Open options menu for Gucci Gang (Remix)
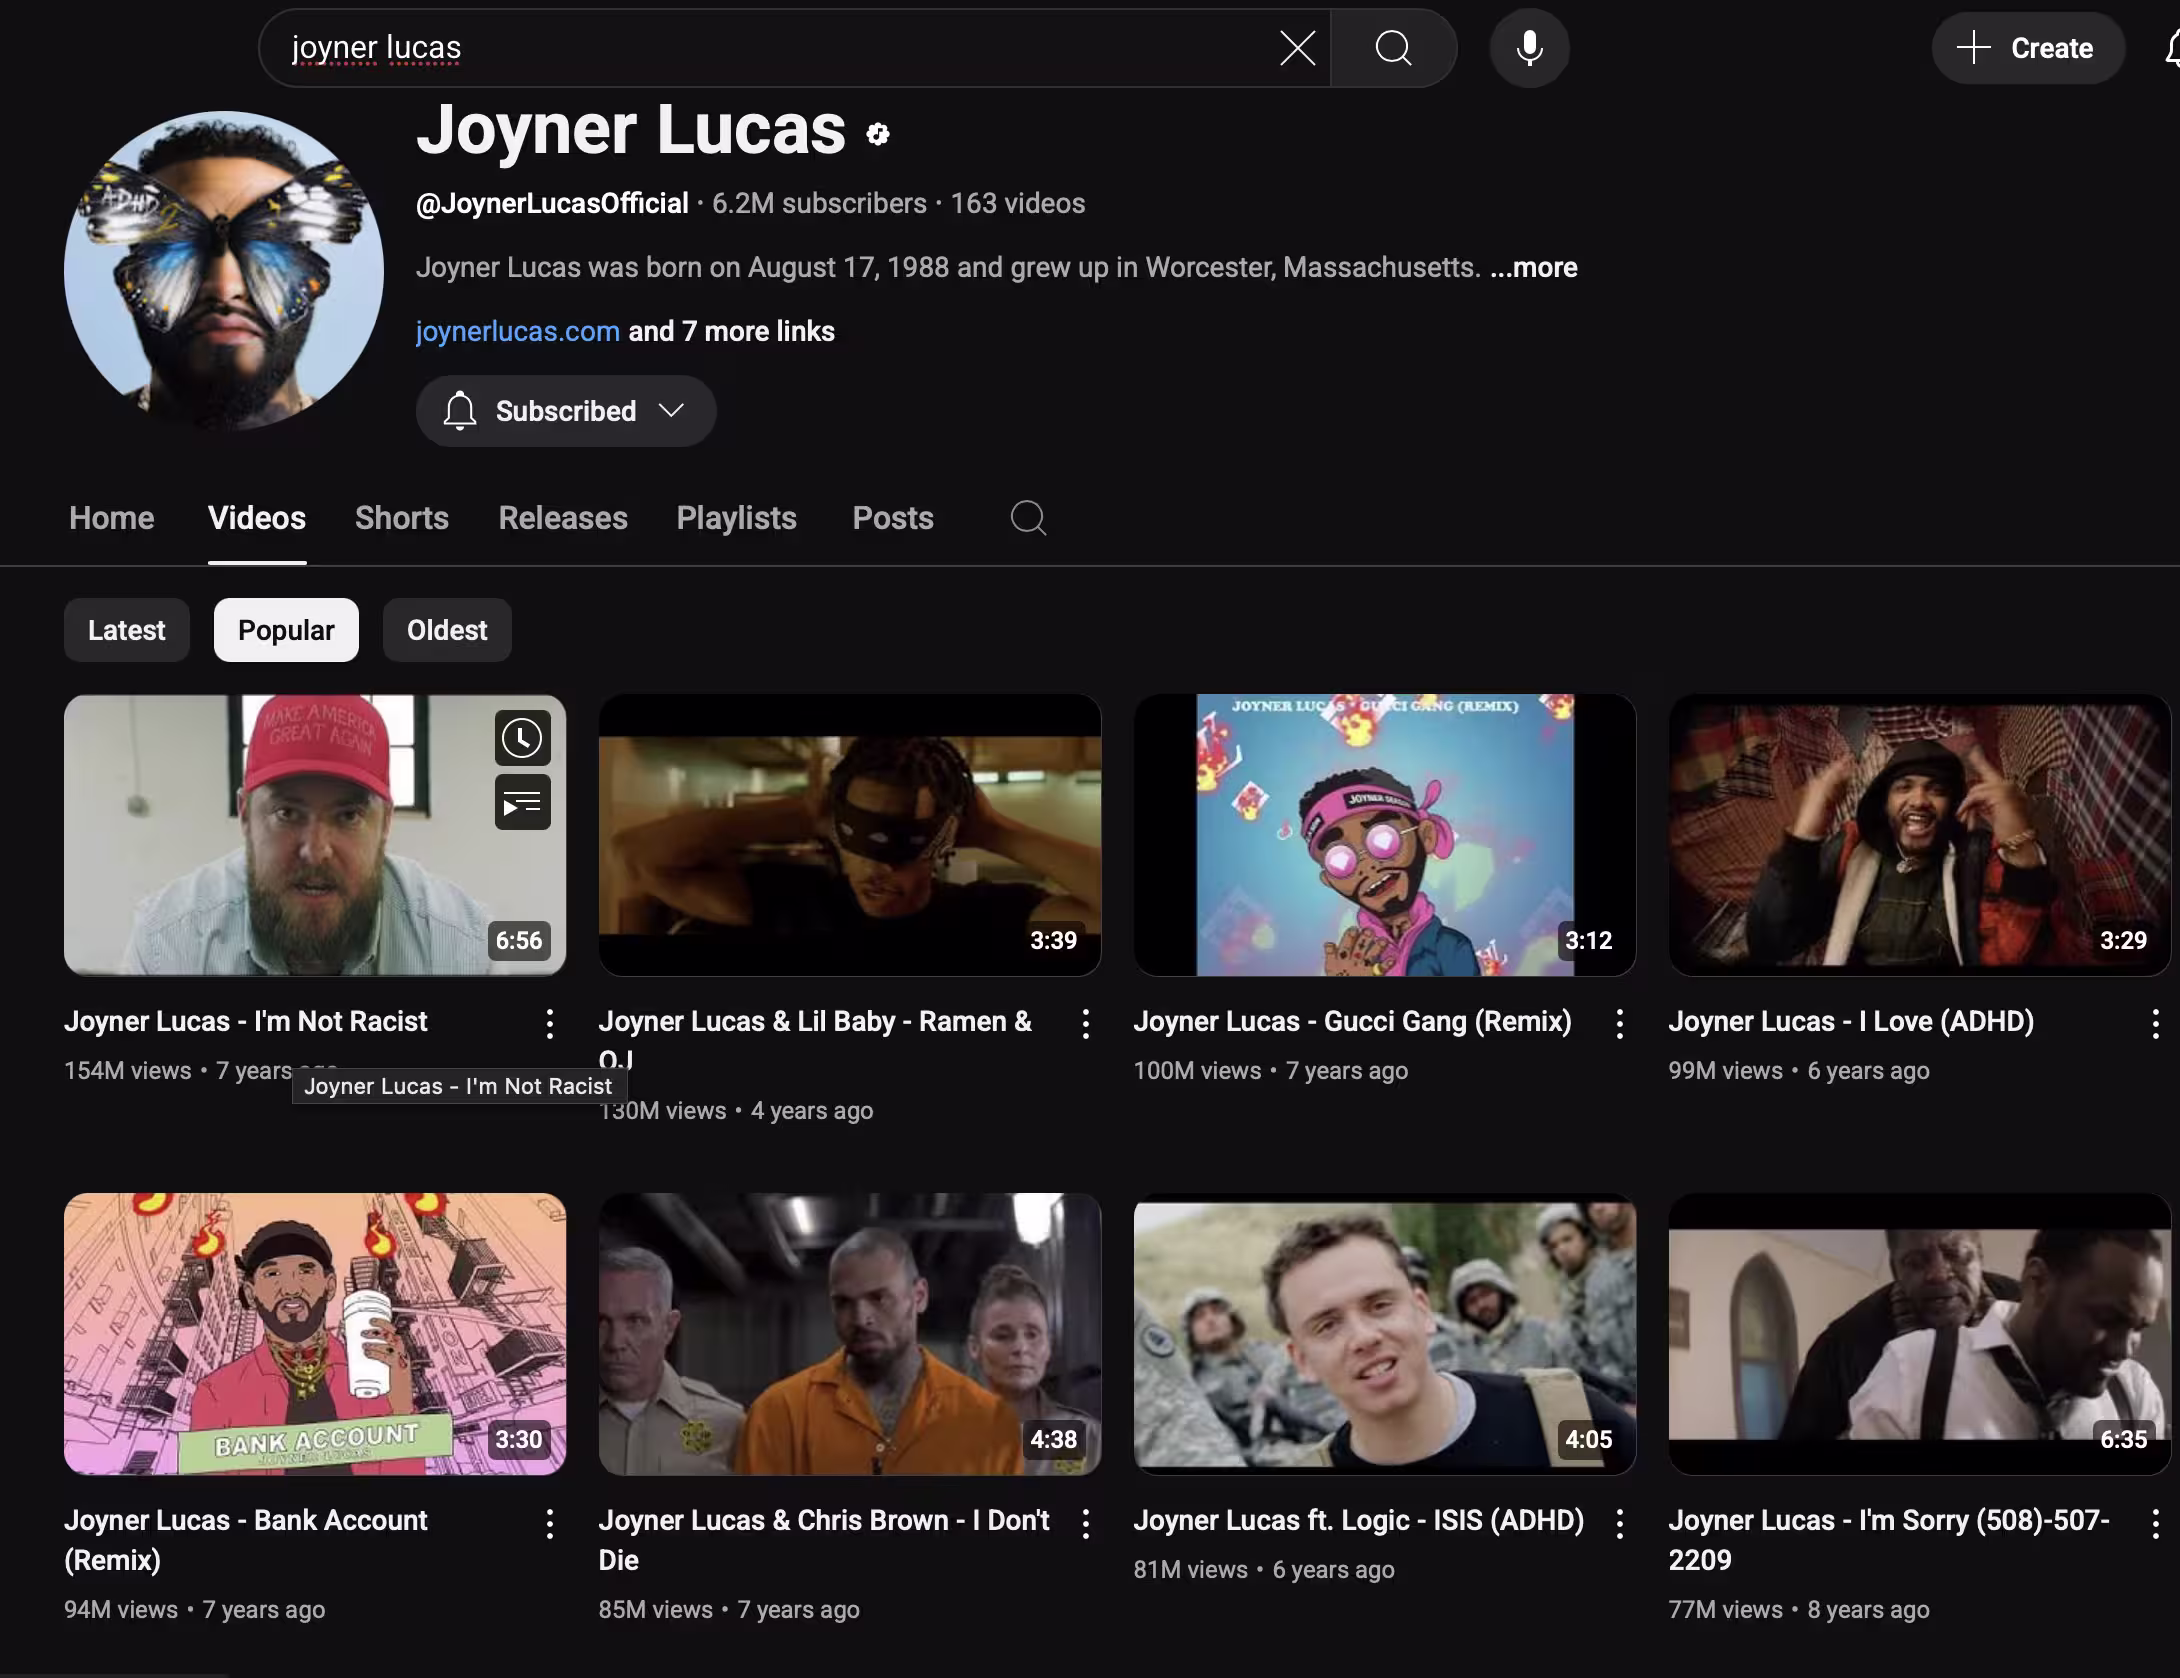Image resolution: width=2180 pixels, height=1678 pixels. pyautogui.click(x=1619, y=1023)
